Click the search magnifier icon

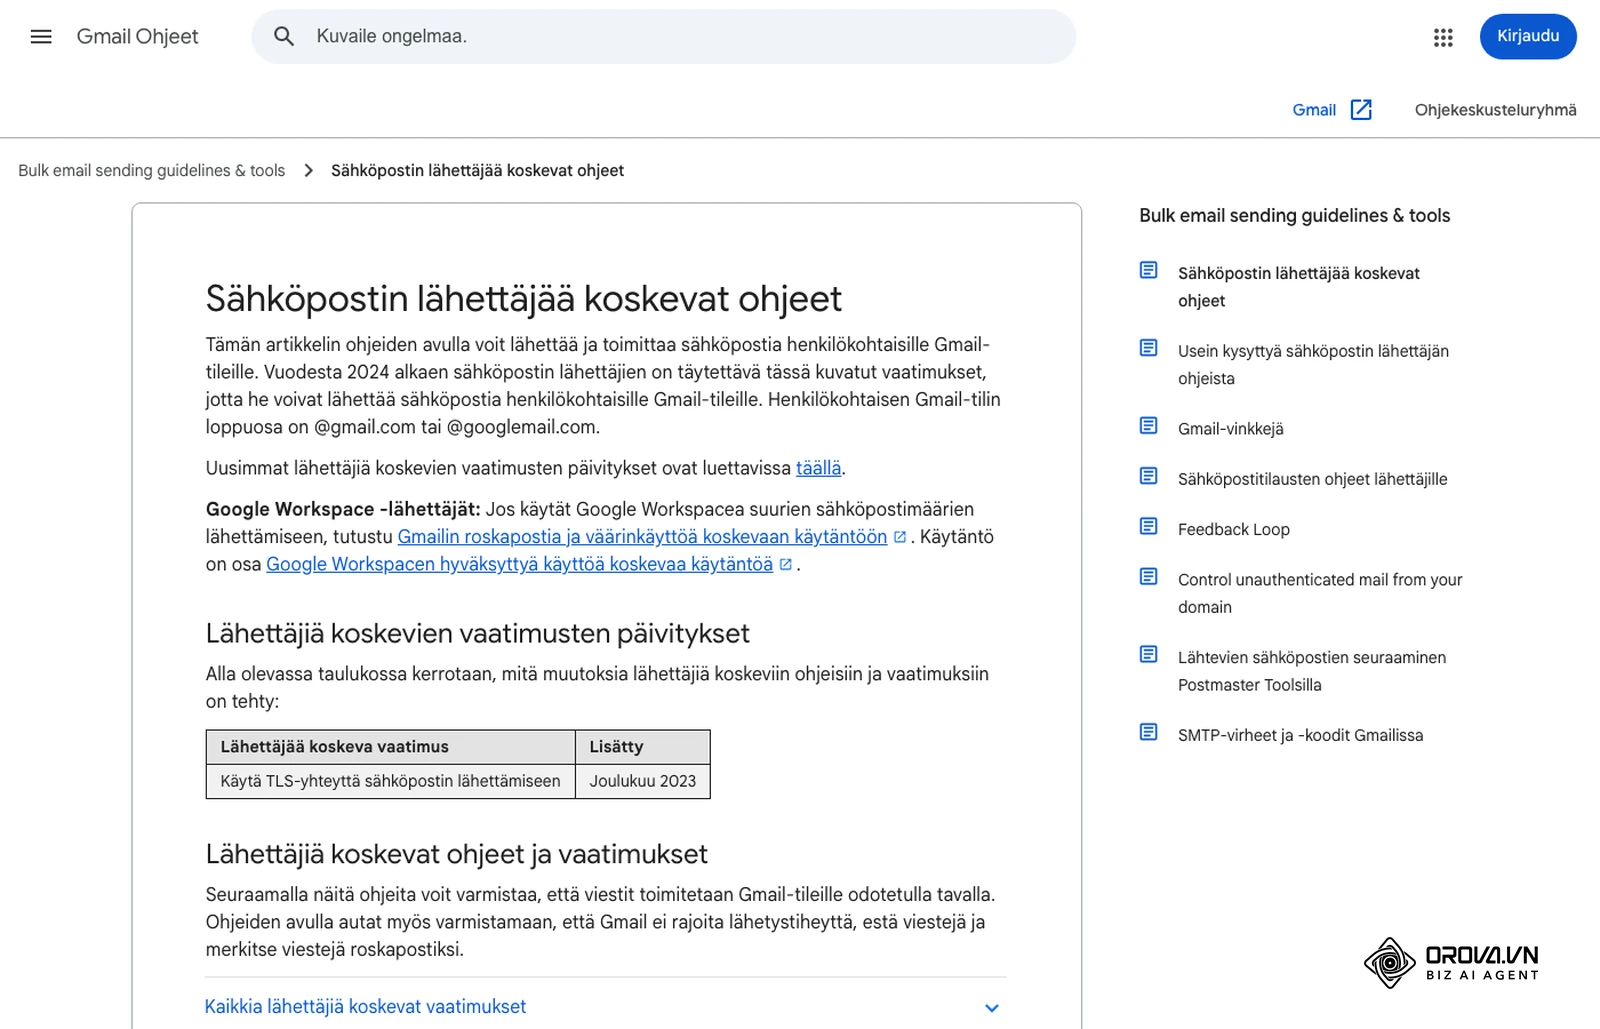coord(284,37)
